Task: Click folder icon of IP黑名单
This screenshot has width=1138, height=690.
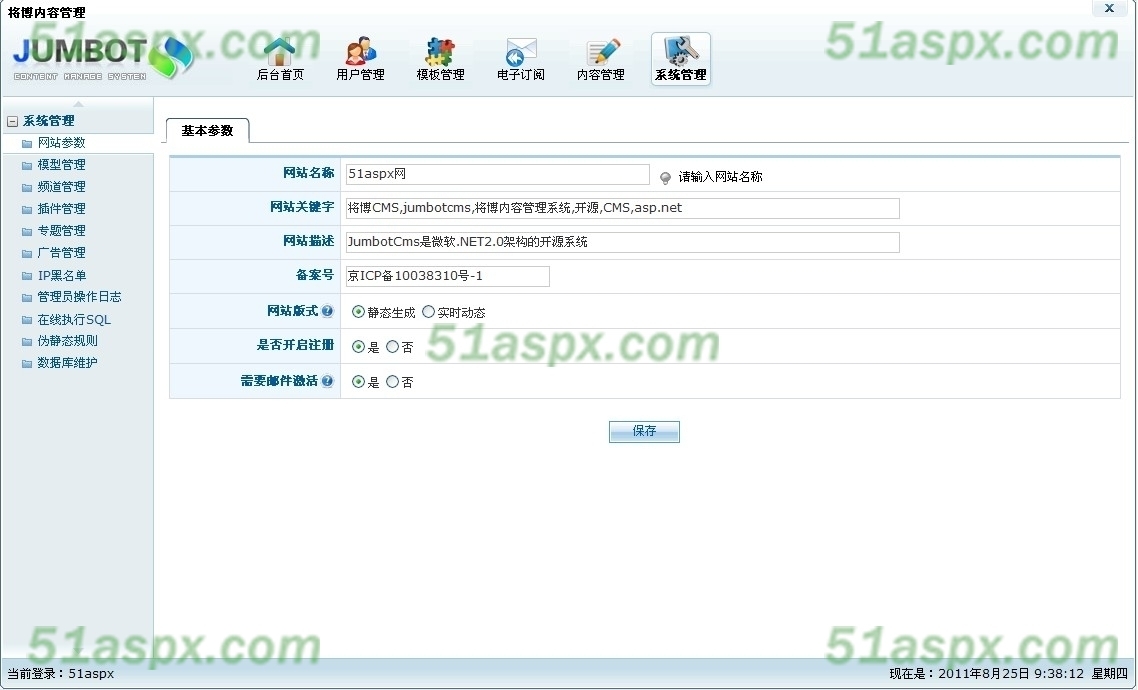Action: pos(27,276)
